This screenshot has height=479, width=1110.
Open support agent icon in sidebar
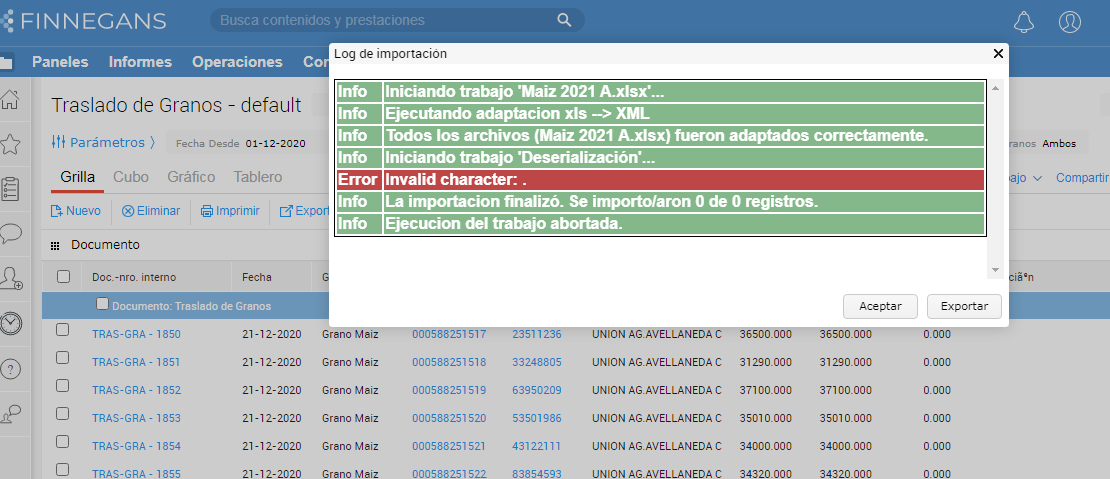point(11,415)
